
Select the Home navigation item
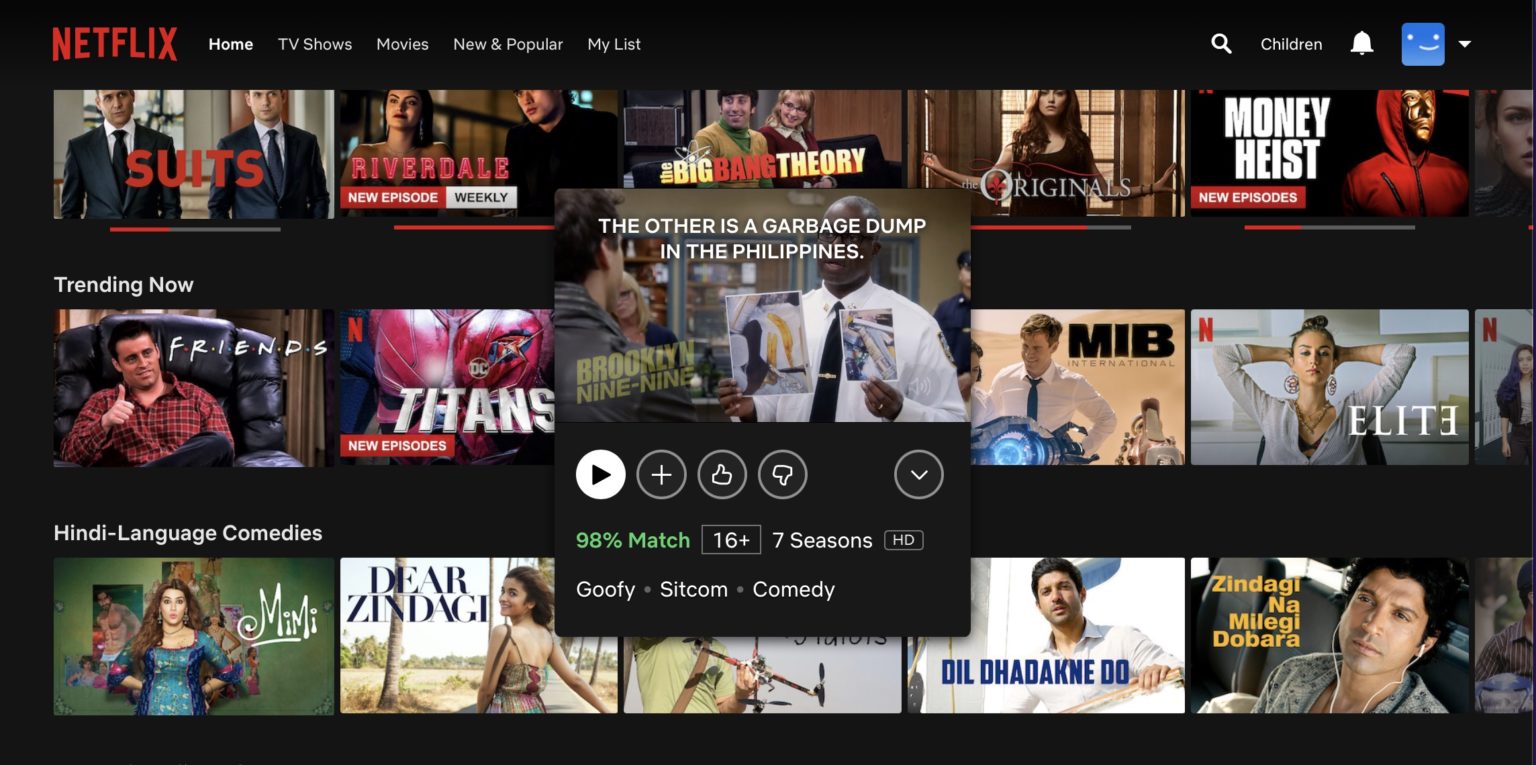coord(230,44)
